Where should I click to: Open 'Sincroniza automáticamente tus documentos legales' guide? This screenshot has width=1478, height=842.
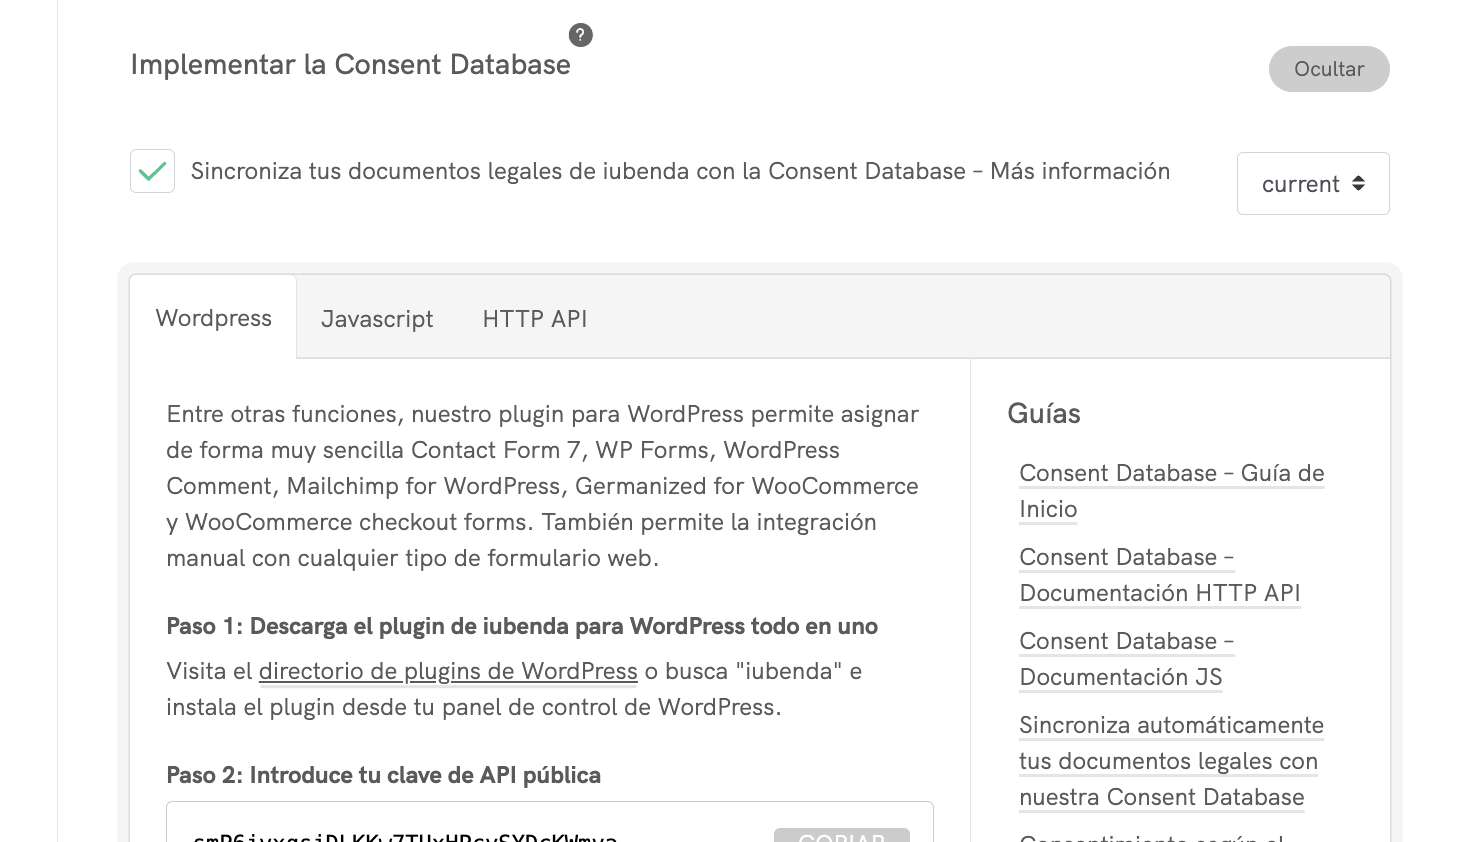(x=1172, y=761)
